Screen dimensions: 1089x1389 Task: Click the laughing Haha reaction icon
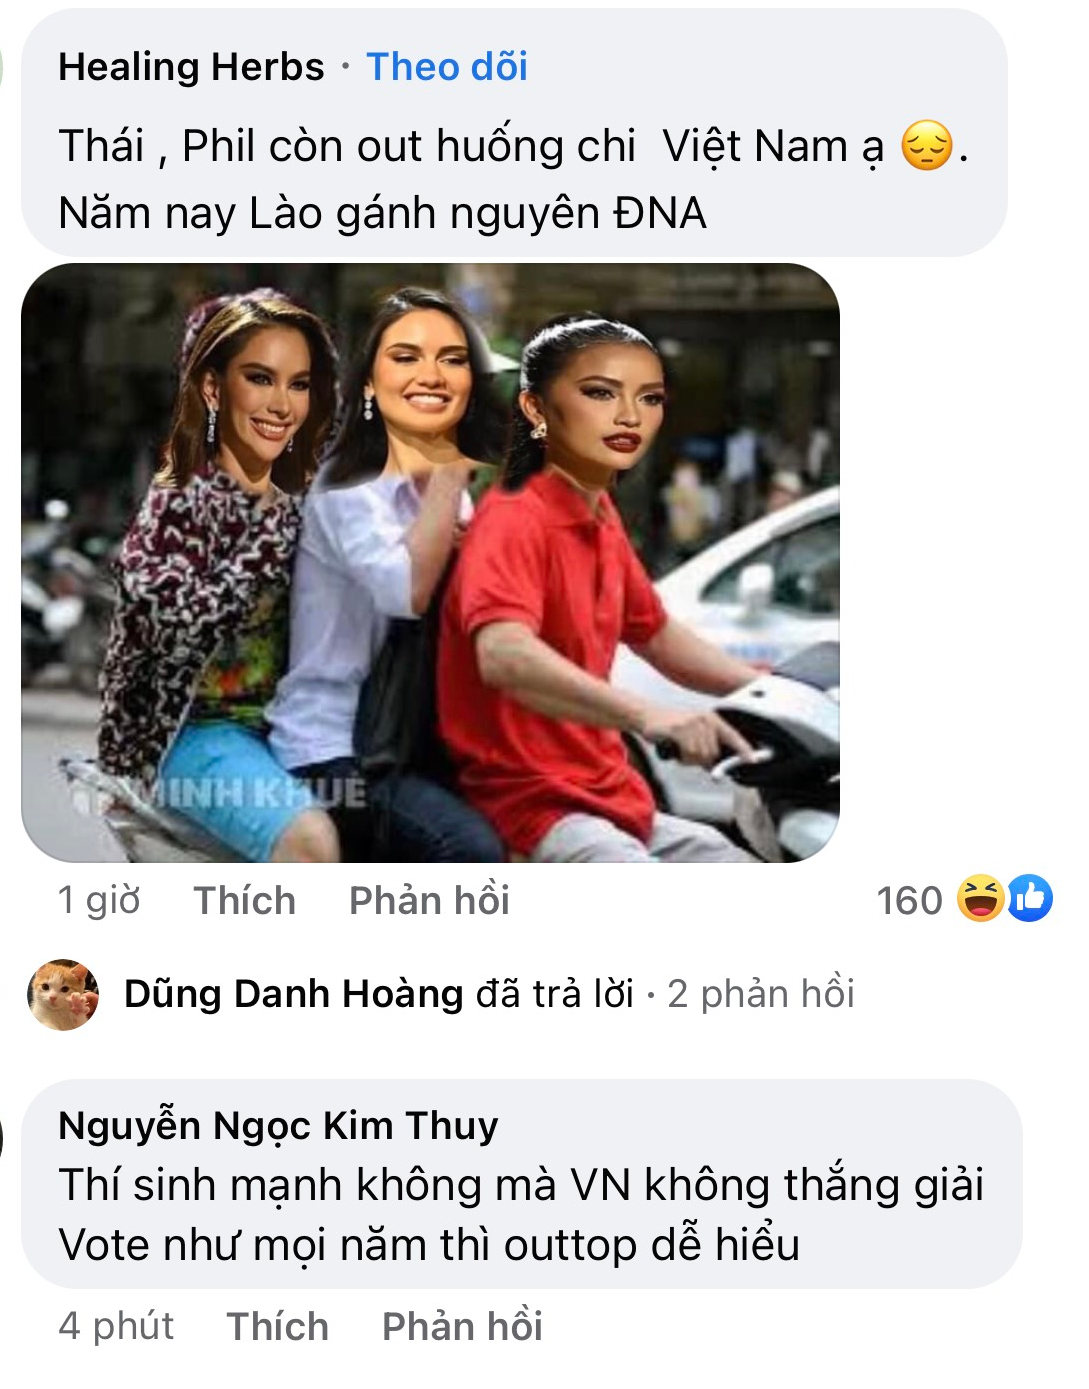pyautogui.click(x=979, y=898)
